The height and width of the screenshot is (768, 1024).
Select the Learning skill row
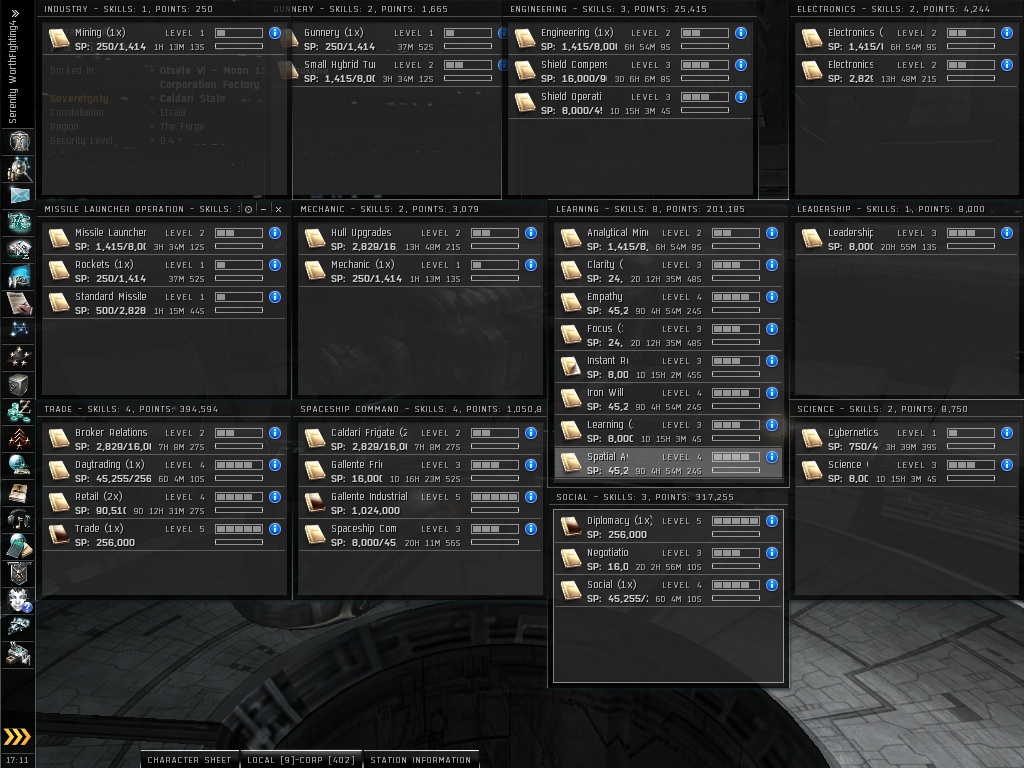669,431
